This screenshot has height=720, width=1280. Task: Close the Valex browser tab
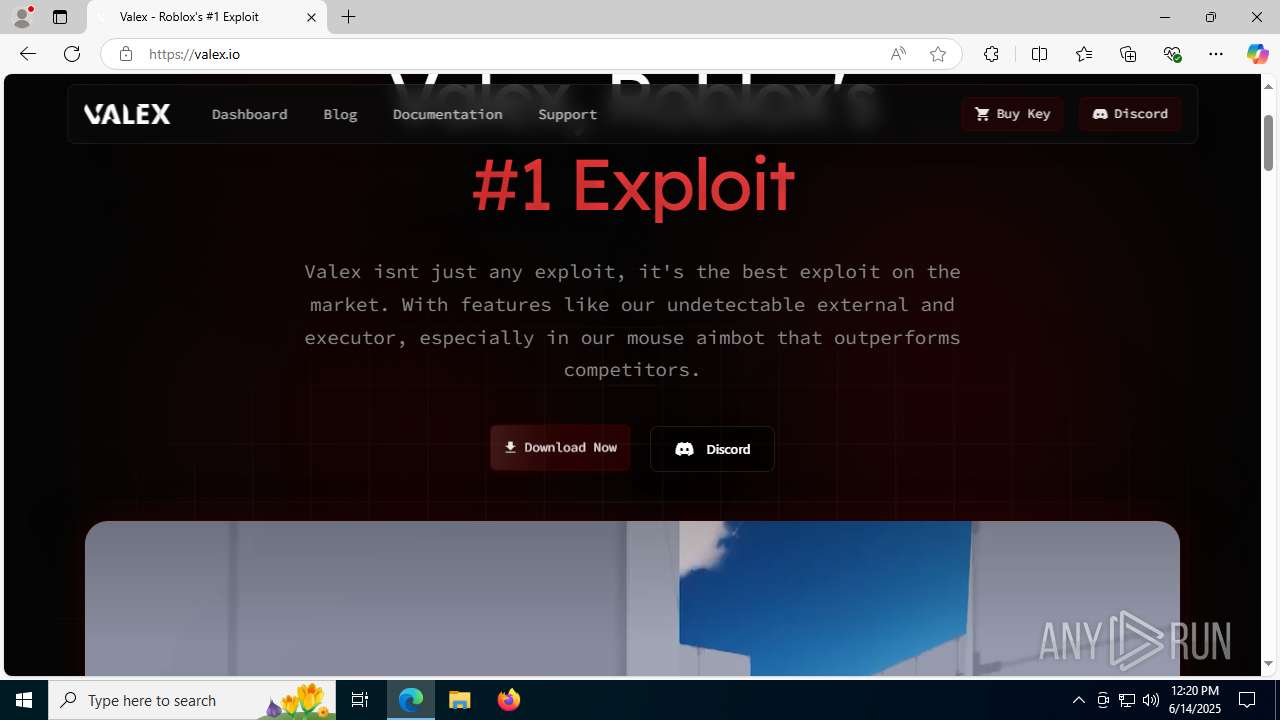coord(311,17)
